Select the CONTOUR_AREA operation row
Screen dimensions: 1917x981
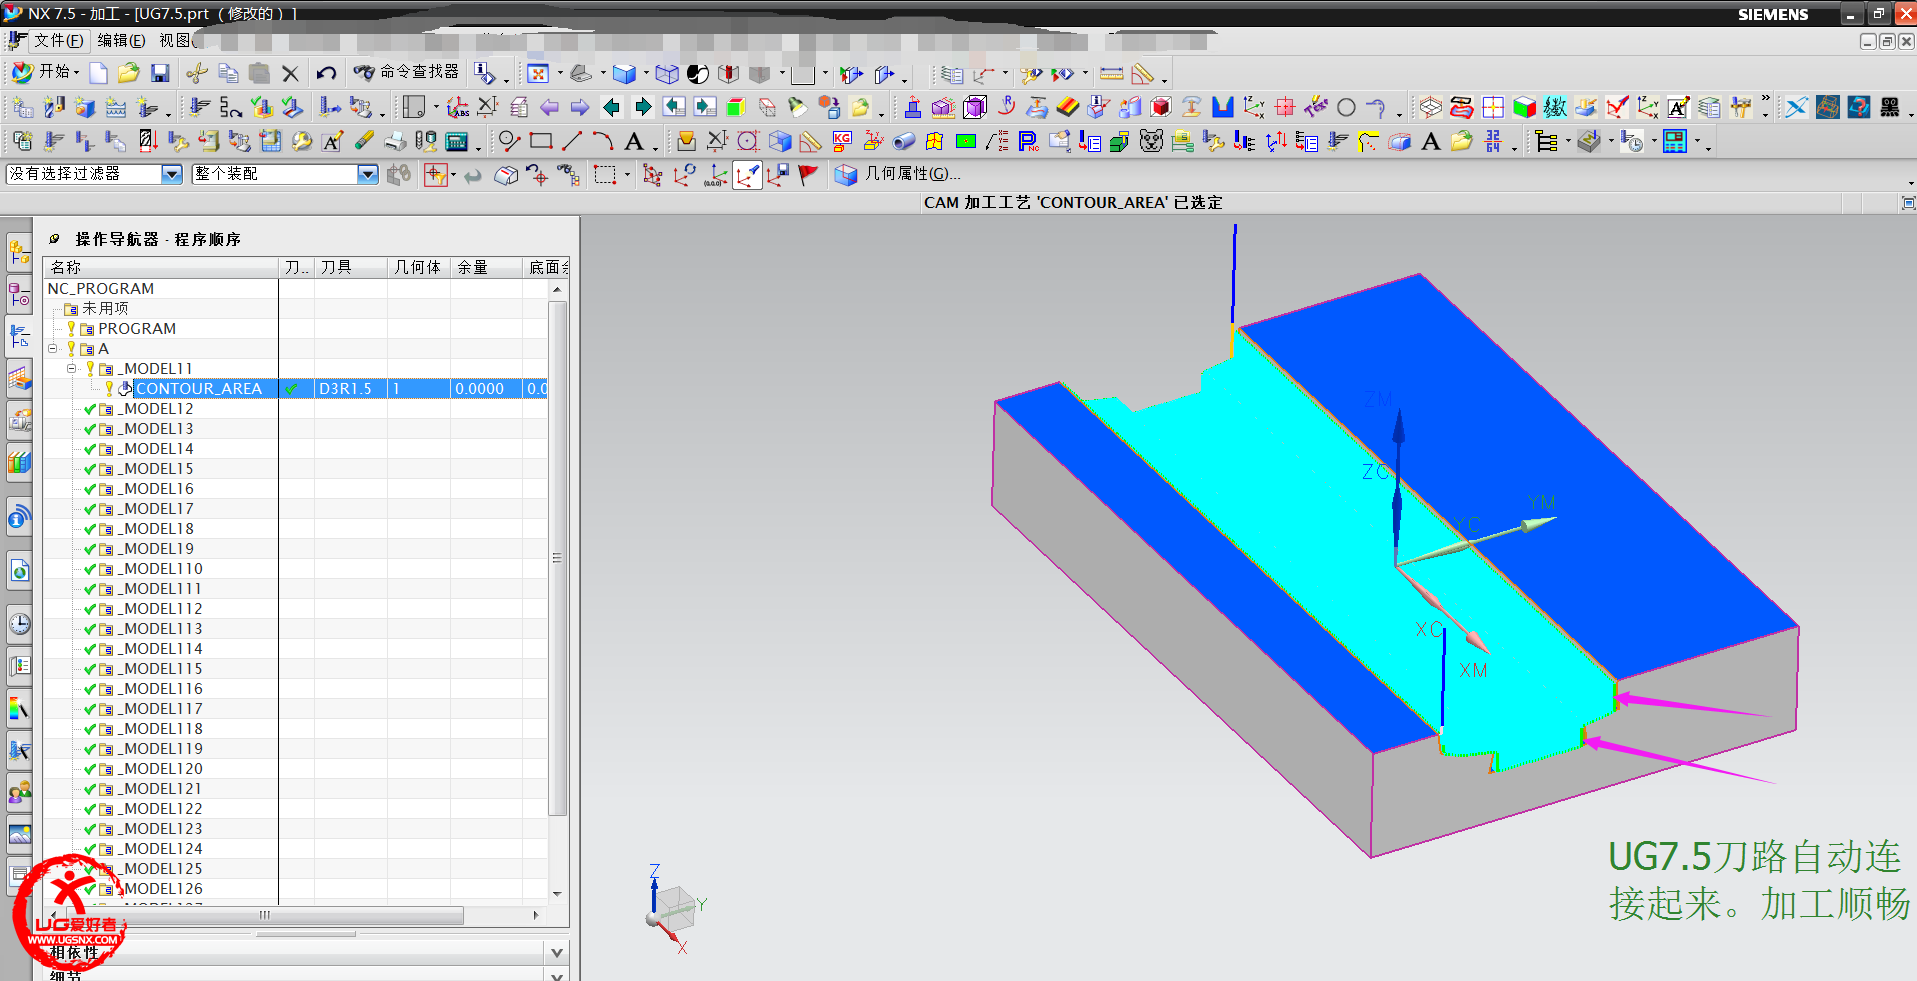coord(296,389)
